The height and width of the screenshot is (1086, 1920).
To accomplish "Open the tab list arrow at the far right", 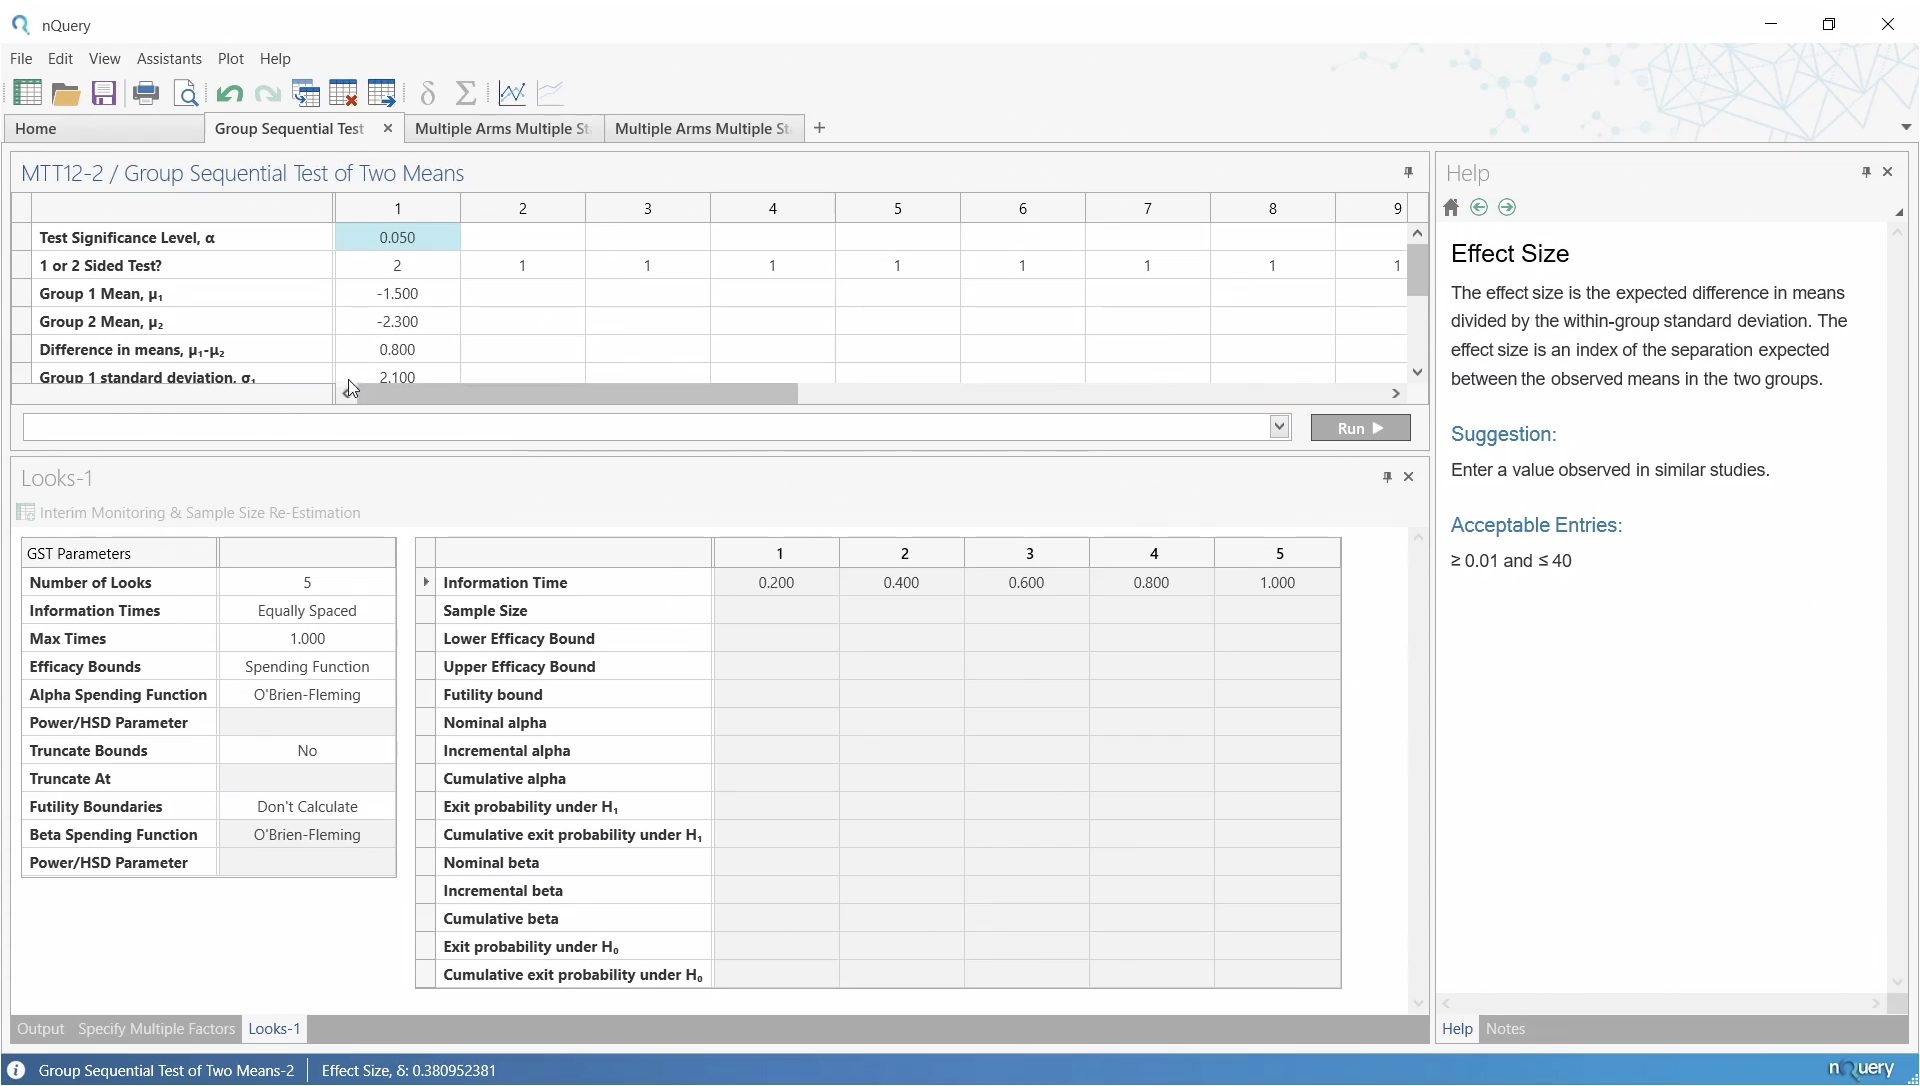I will pos(1905,127).
